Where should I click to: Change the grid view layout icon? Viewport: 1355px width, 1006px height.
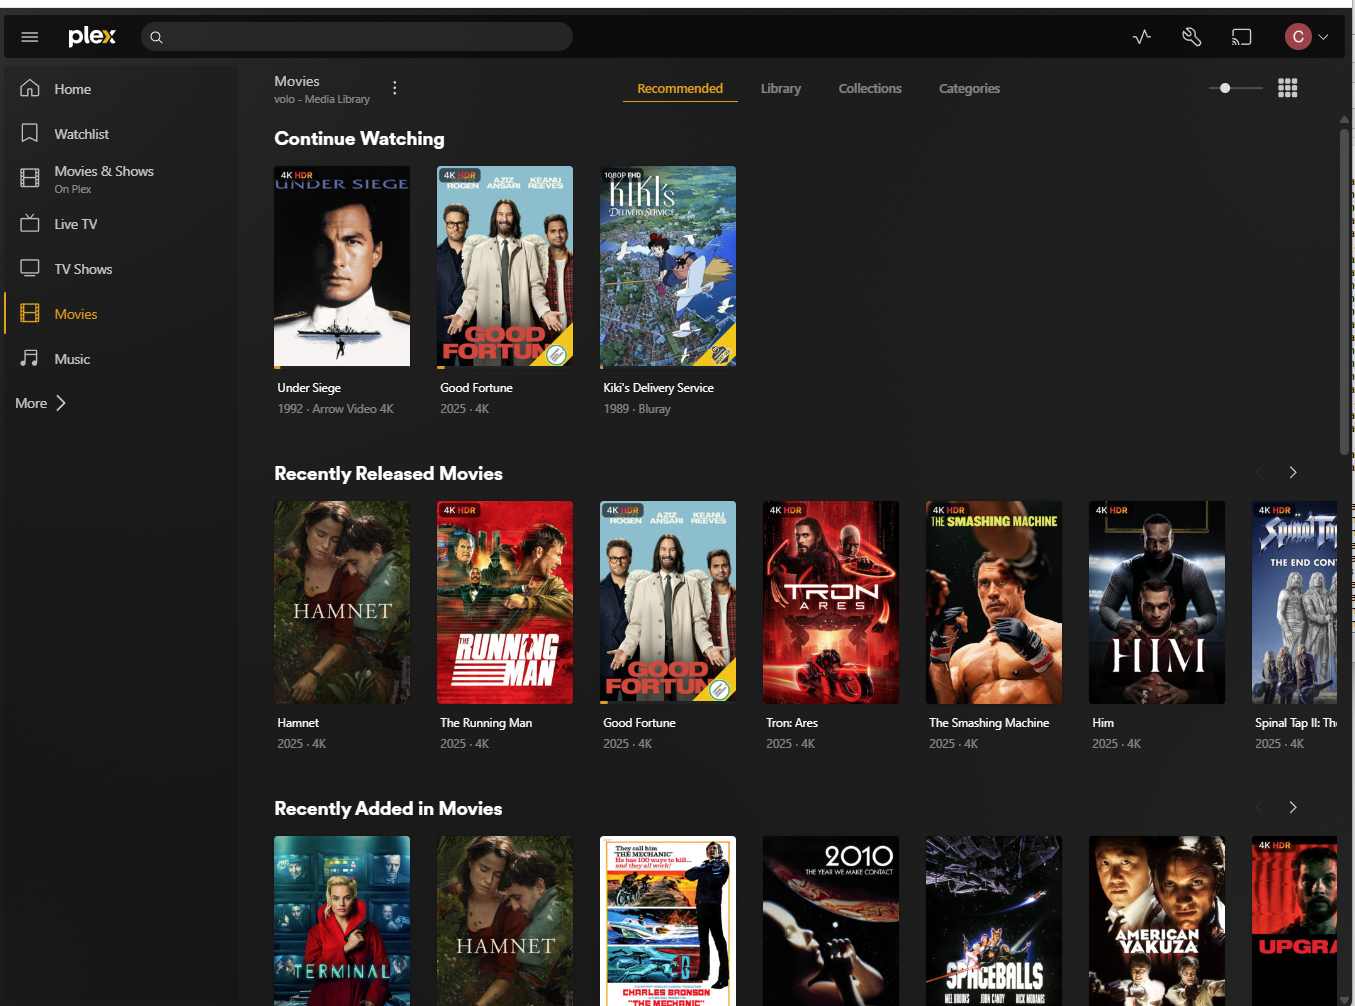tap(1288, 88)
